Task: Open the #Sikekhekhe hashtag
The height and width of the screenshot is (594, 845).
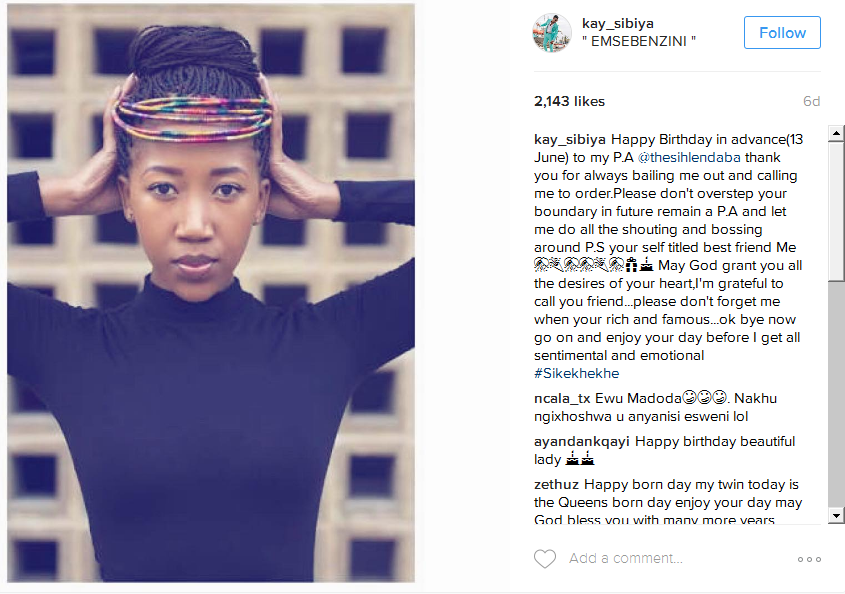Action: (577, 373)
